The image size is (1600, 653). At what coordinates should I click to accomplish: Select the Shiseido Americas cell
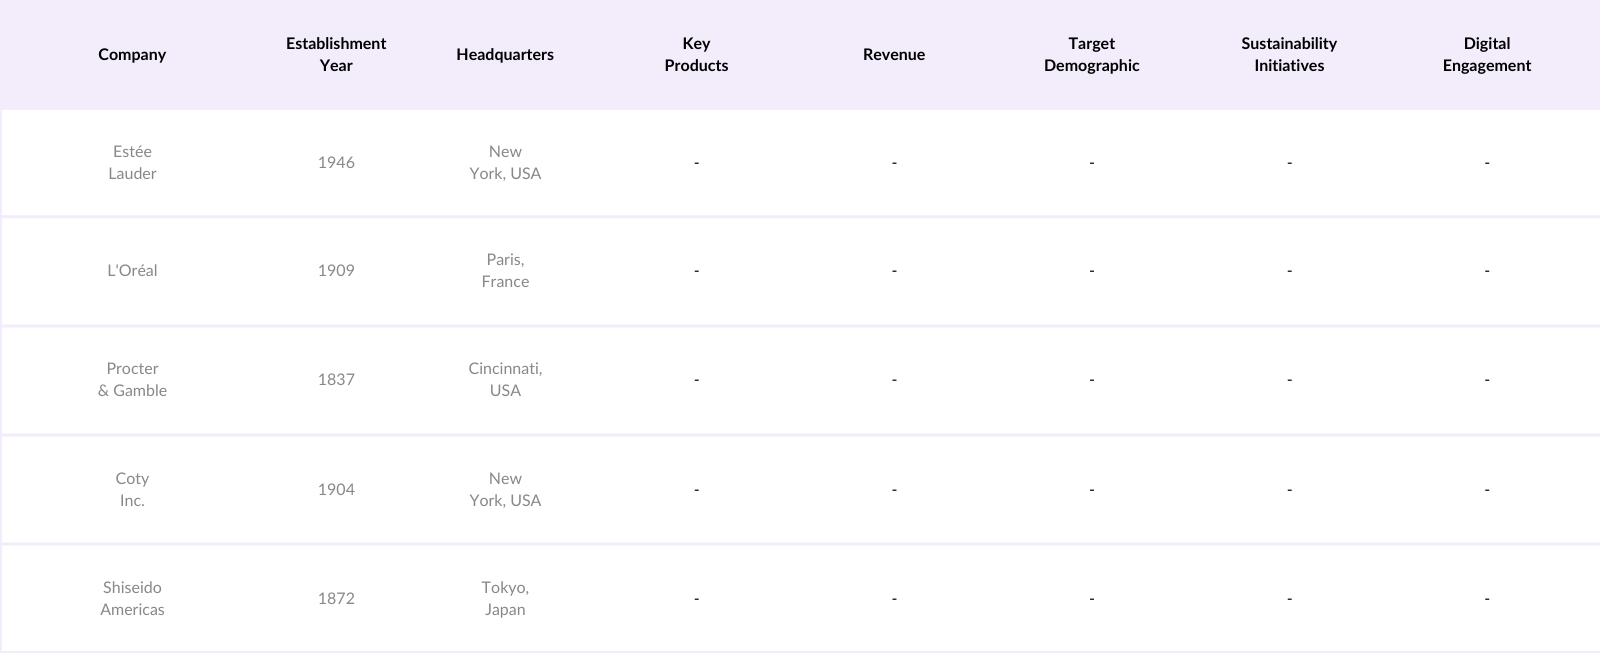(x=132, y=598)
